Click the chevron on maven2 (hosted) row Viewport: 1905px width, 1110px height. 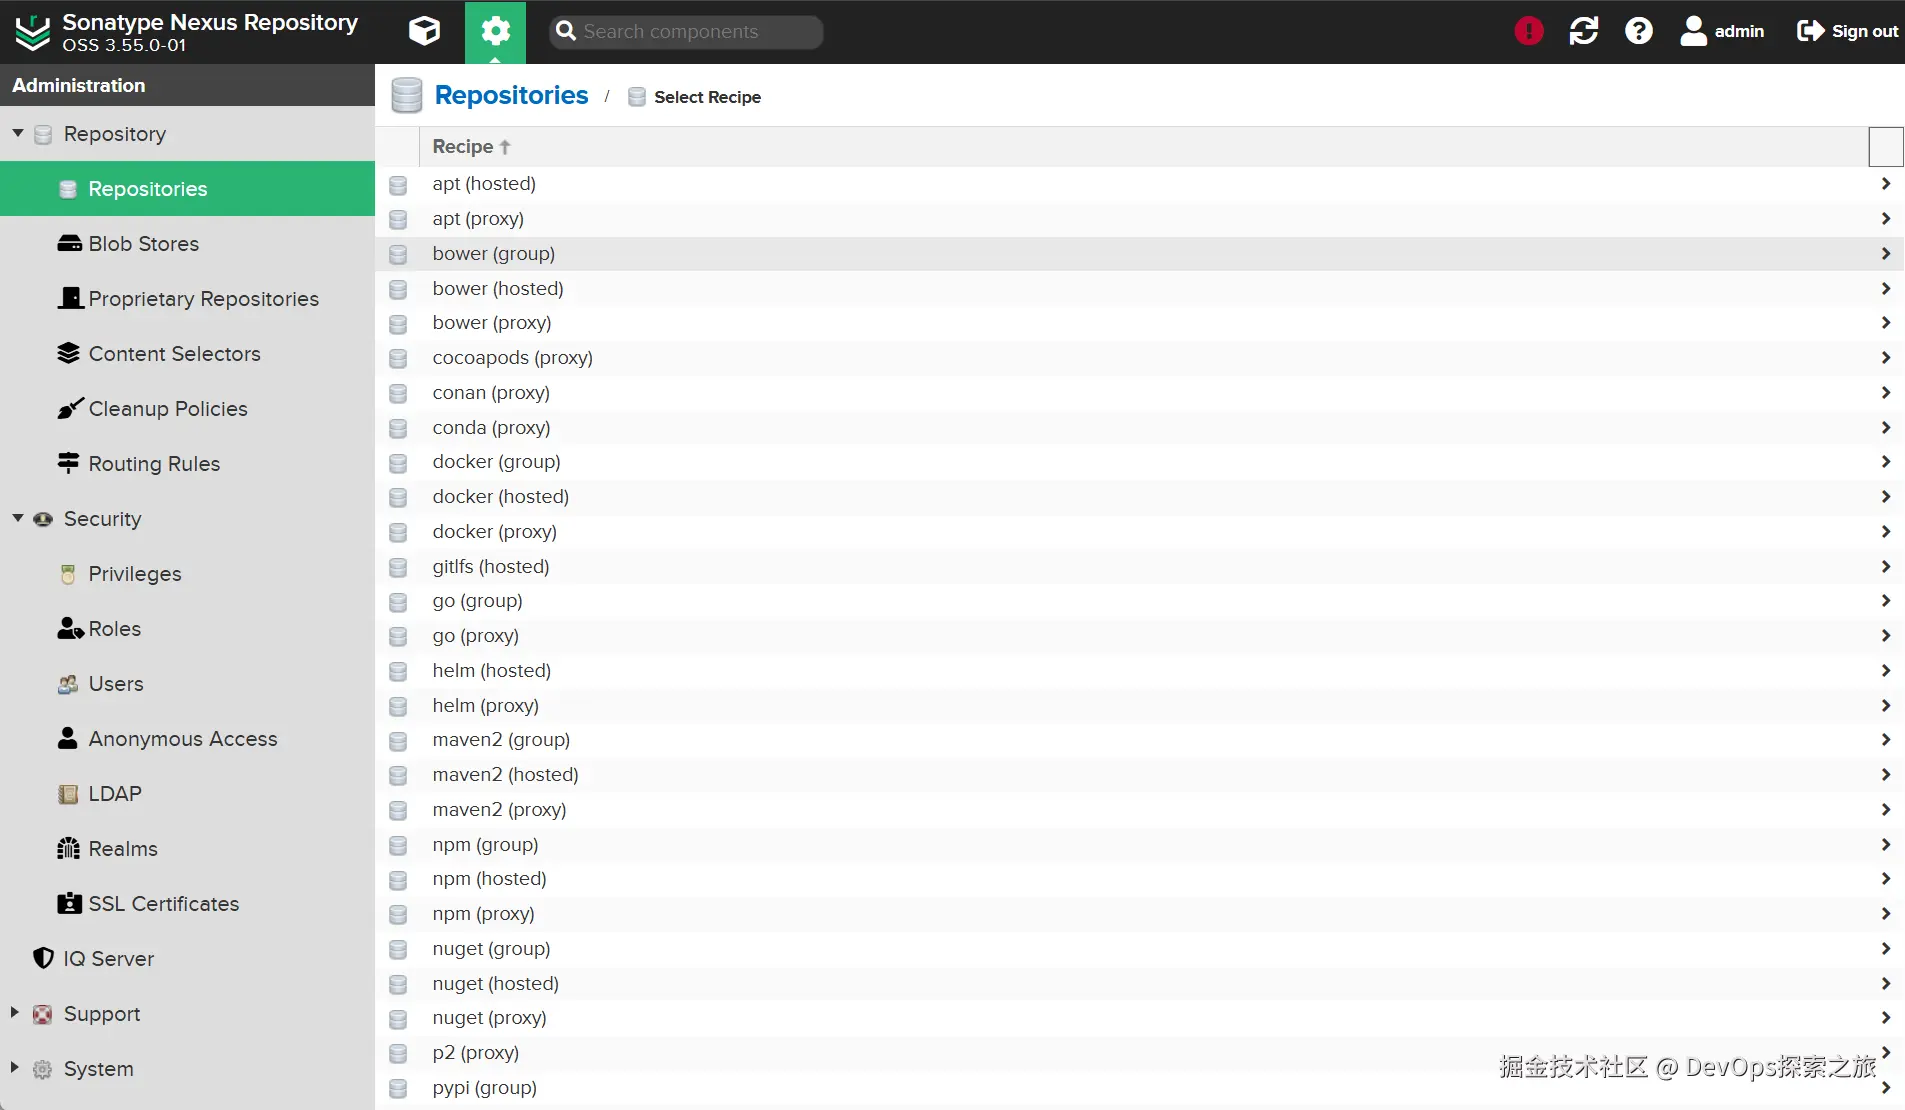click(x=1885, y=774)
